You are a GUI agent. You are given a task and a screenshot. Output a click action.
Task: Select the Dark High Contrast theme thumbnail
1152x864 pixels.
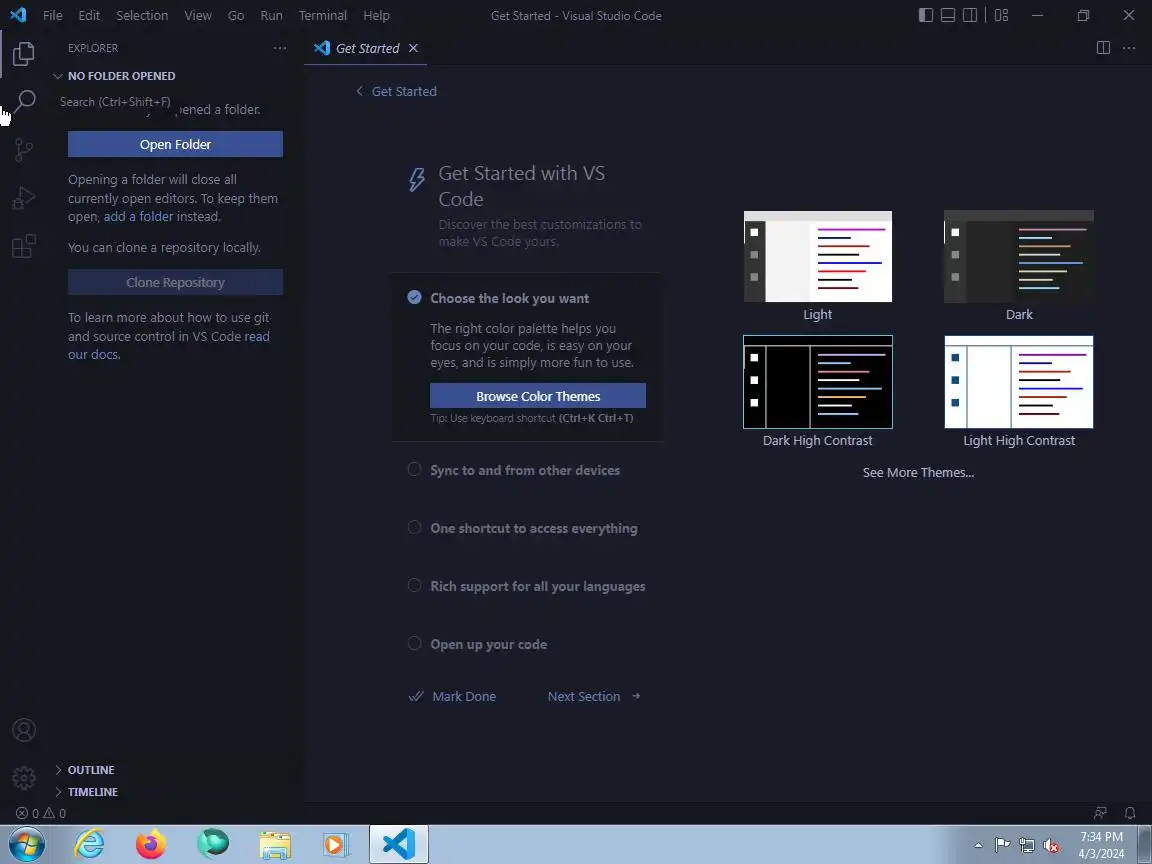click(818, 382)
